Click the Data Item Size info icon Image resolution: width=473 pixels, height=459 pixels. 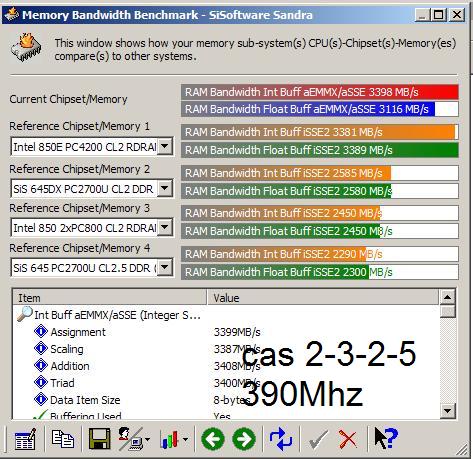pyautogui.click(x=41, y=400)
